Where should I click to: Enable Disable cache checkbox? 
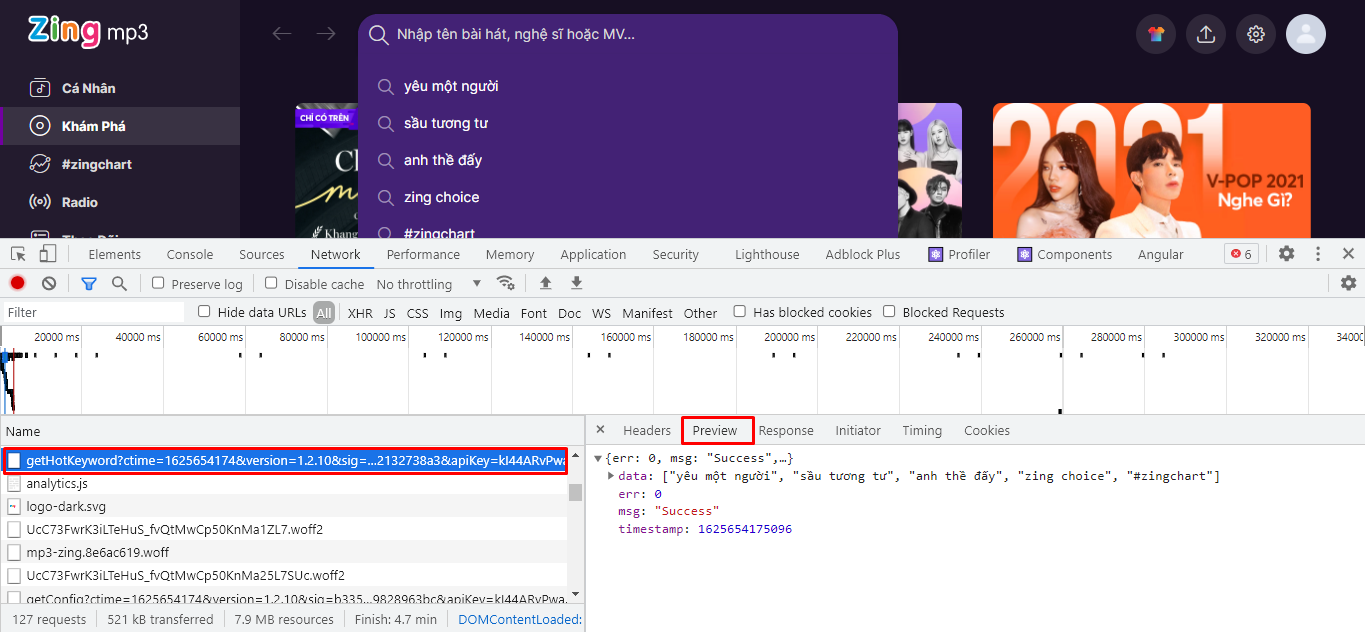pyautogui.click(x=271, y=283)
